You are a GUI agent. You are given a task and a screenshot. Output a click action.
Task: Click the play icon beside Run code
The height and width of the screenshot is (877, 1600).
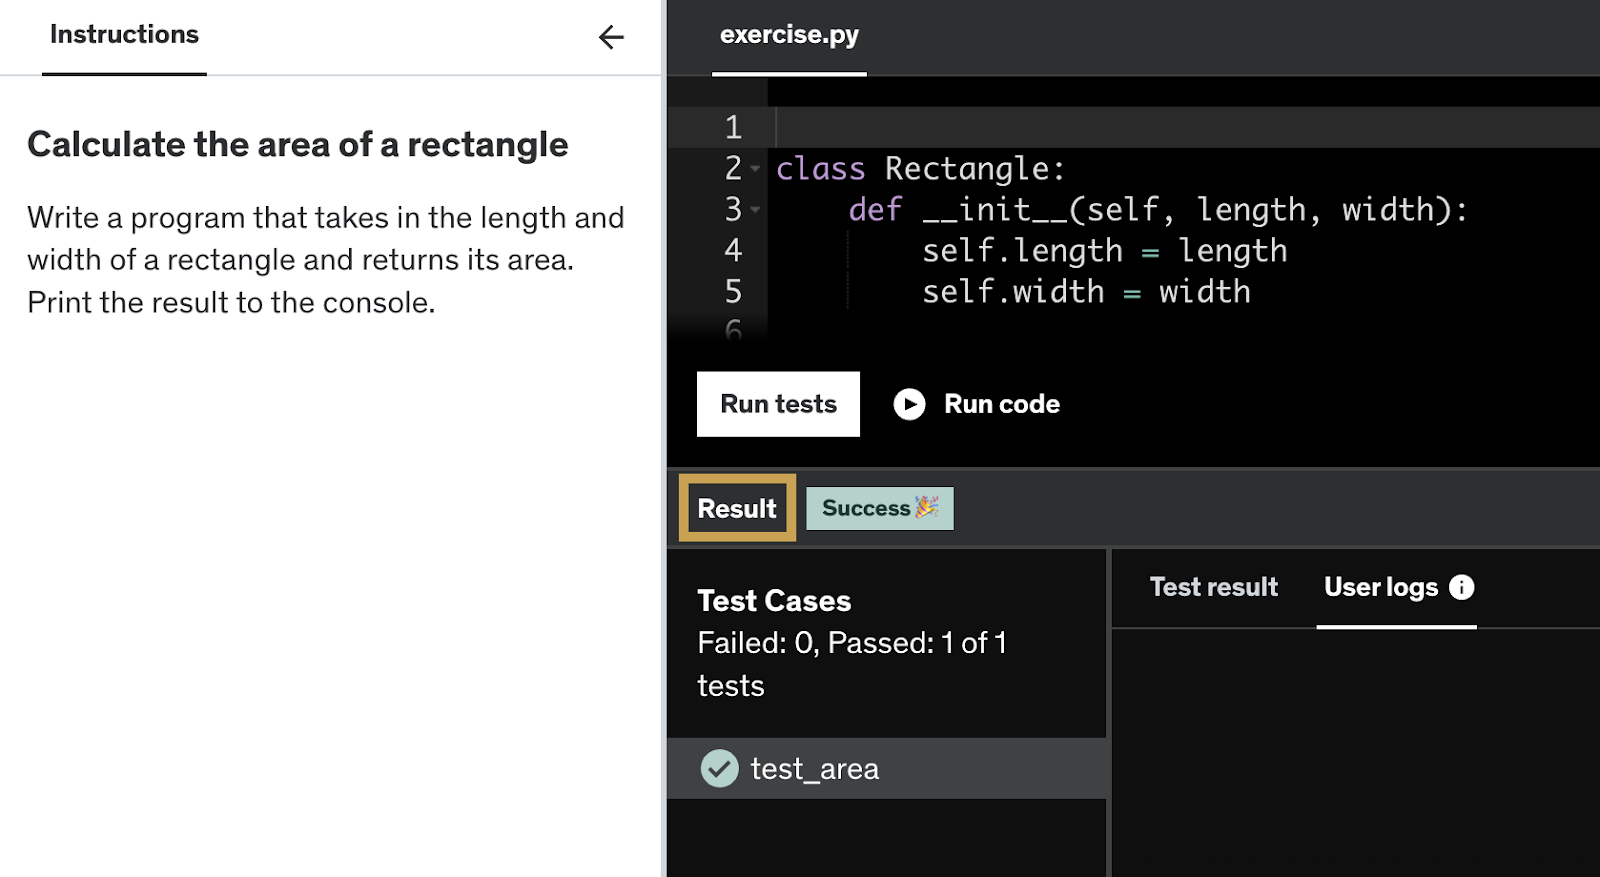point(909,404)
